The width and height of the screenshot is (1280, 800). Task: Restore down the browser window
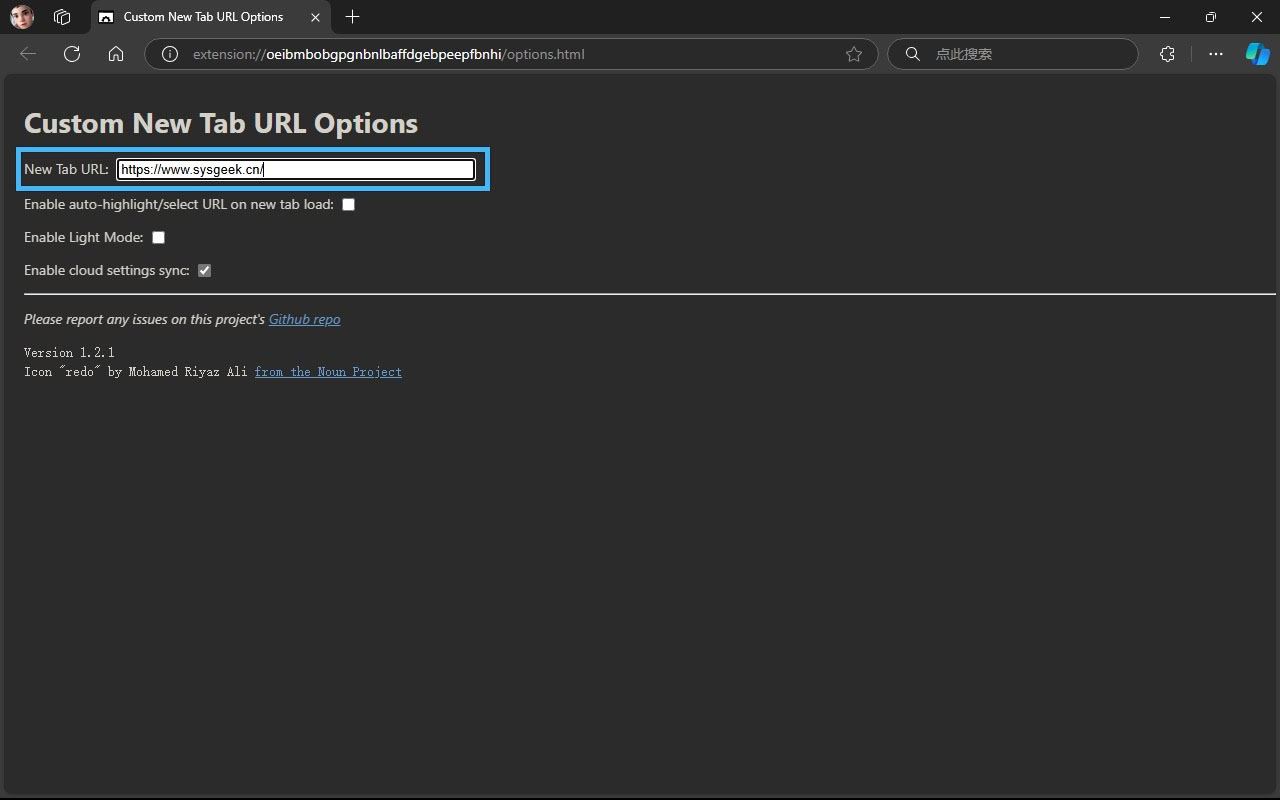(1211, 17)
